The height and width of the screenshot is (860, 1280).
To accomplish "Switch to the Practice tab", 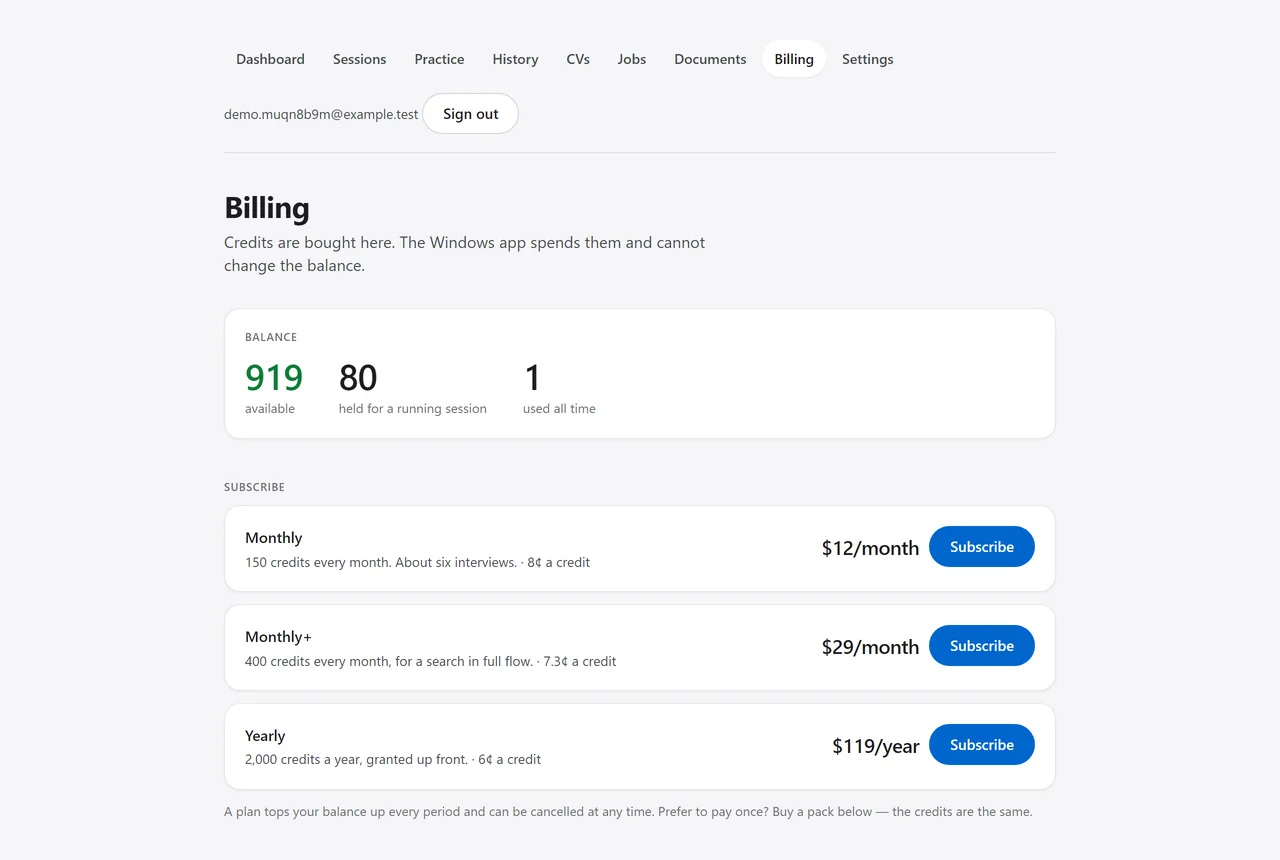I will 439,59.
